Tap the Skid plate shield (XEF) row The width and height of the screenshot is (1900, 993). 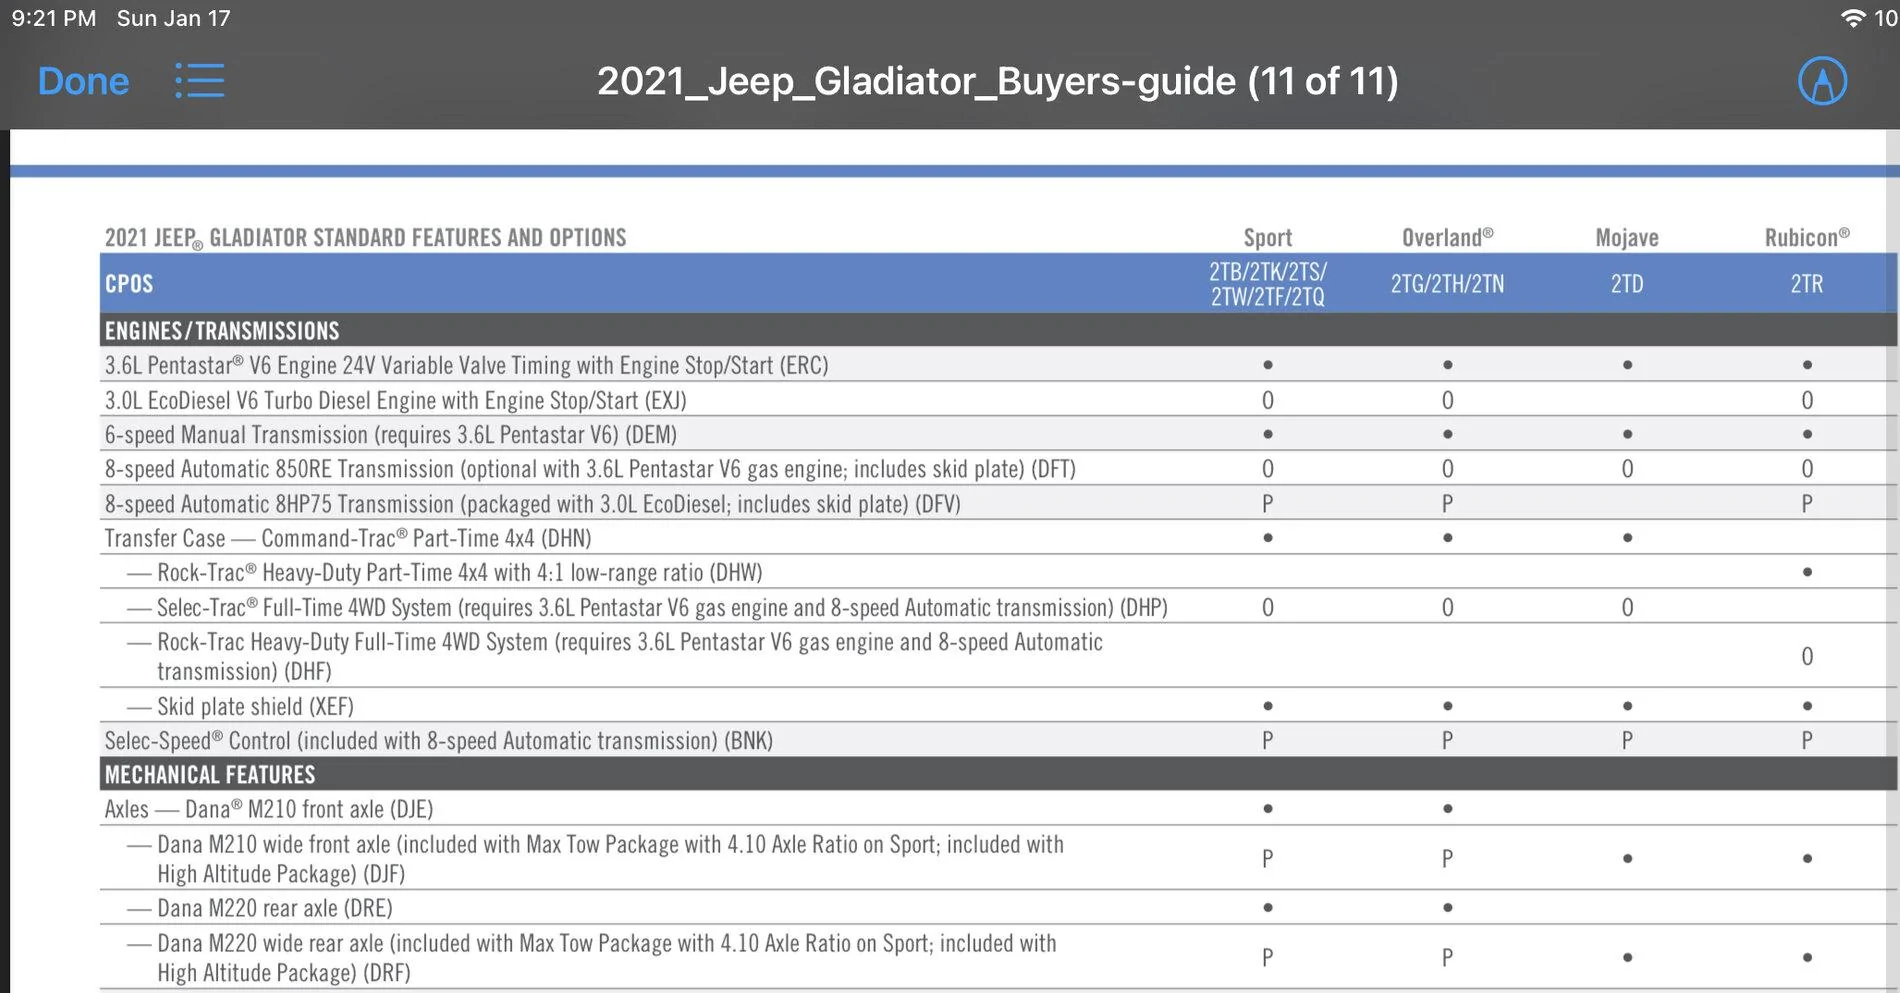998,706
